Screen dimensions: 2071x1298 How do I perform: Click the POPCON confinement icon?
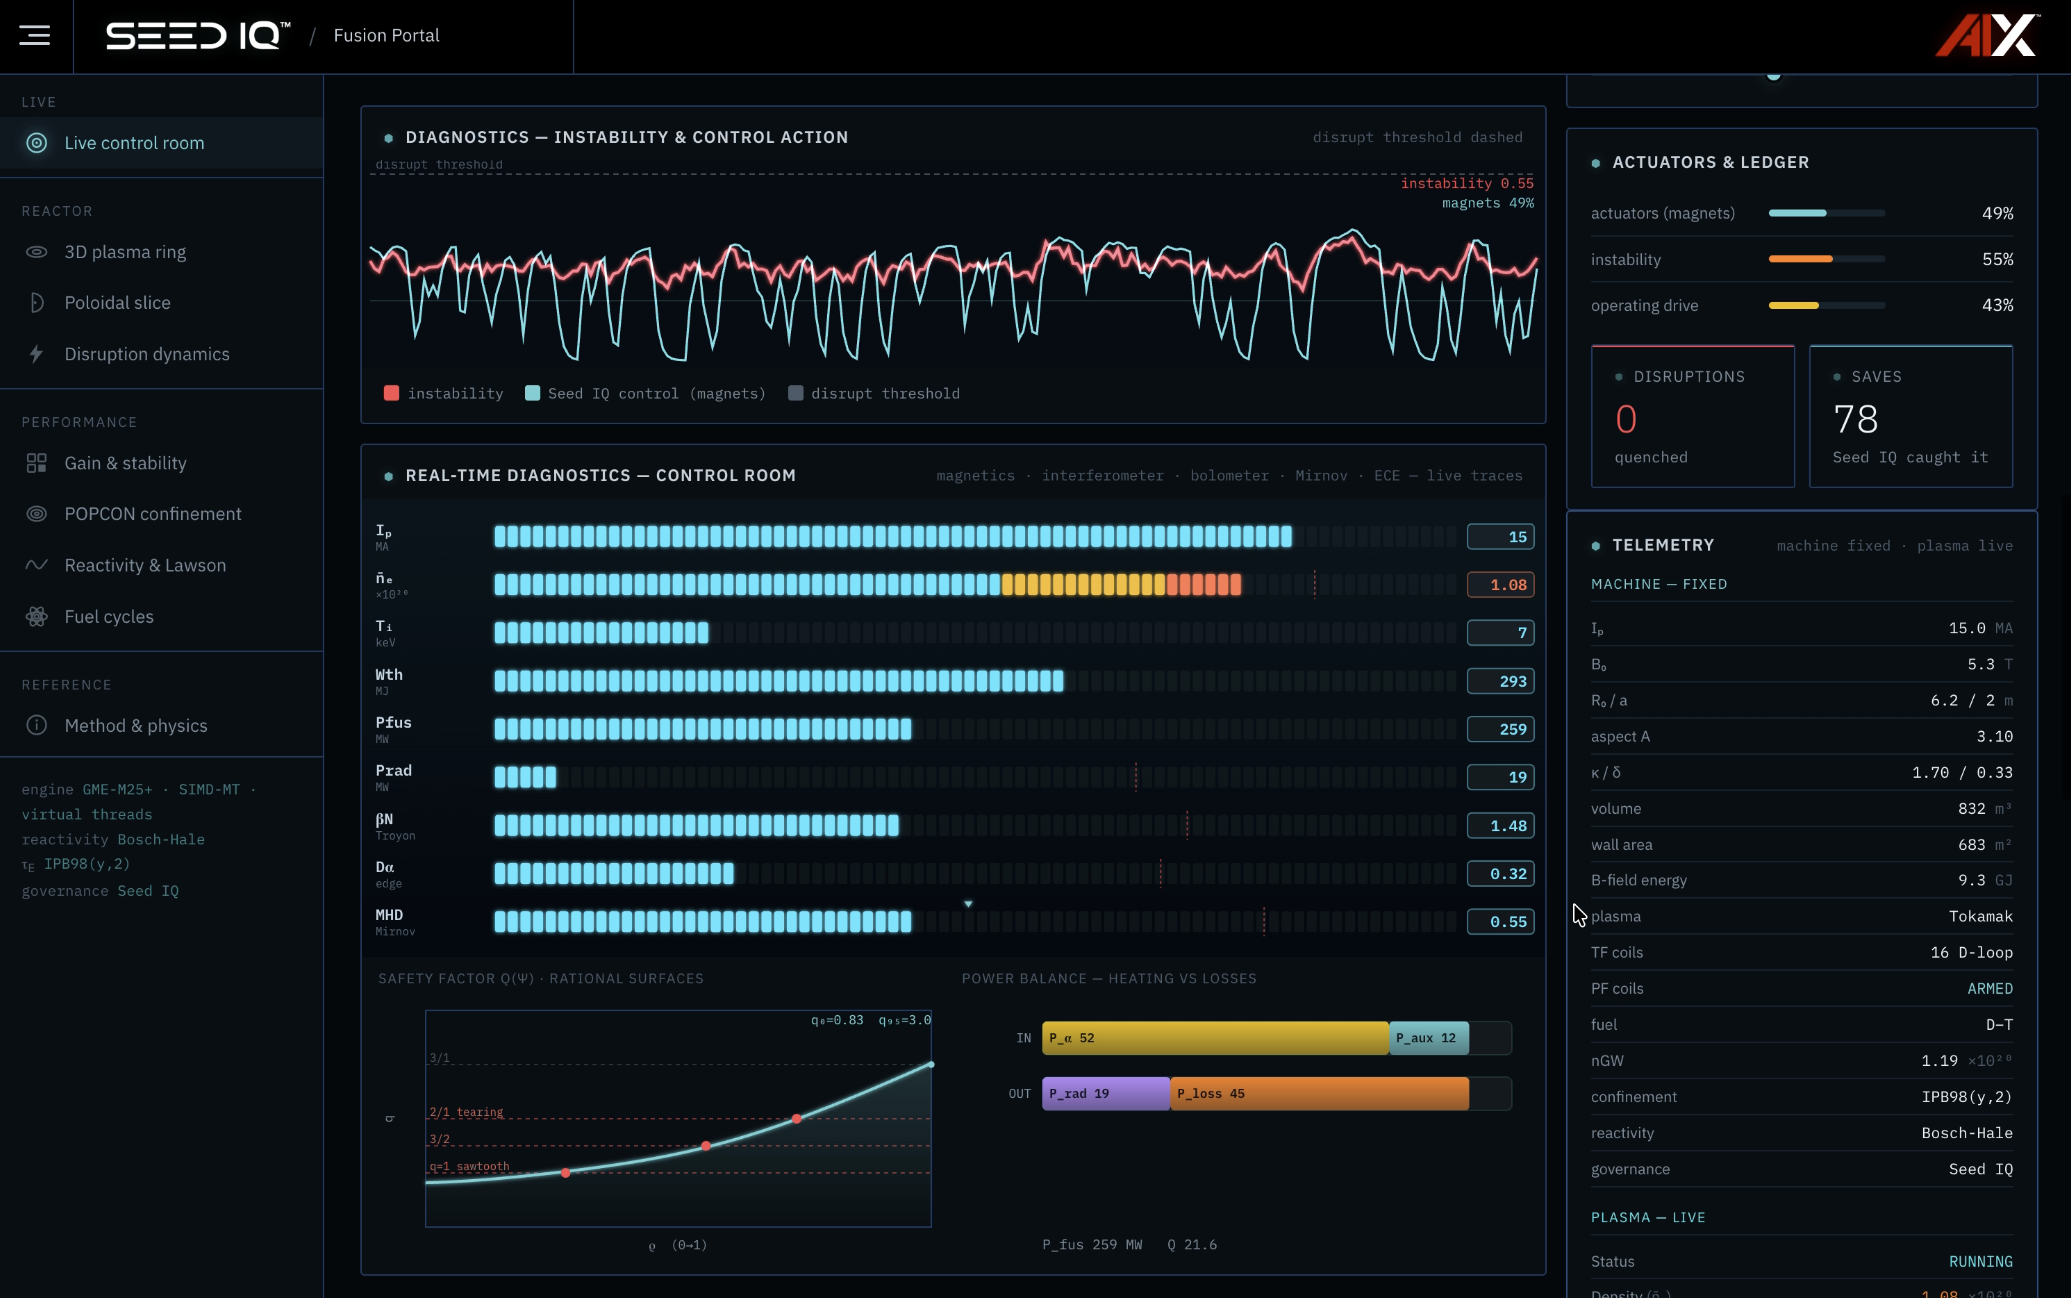click(37, 514)
